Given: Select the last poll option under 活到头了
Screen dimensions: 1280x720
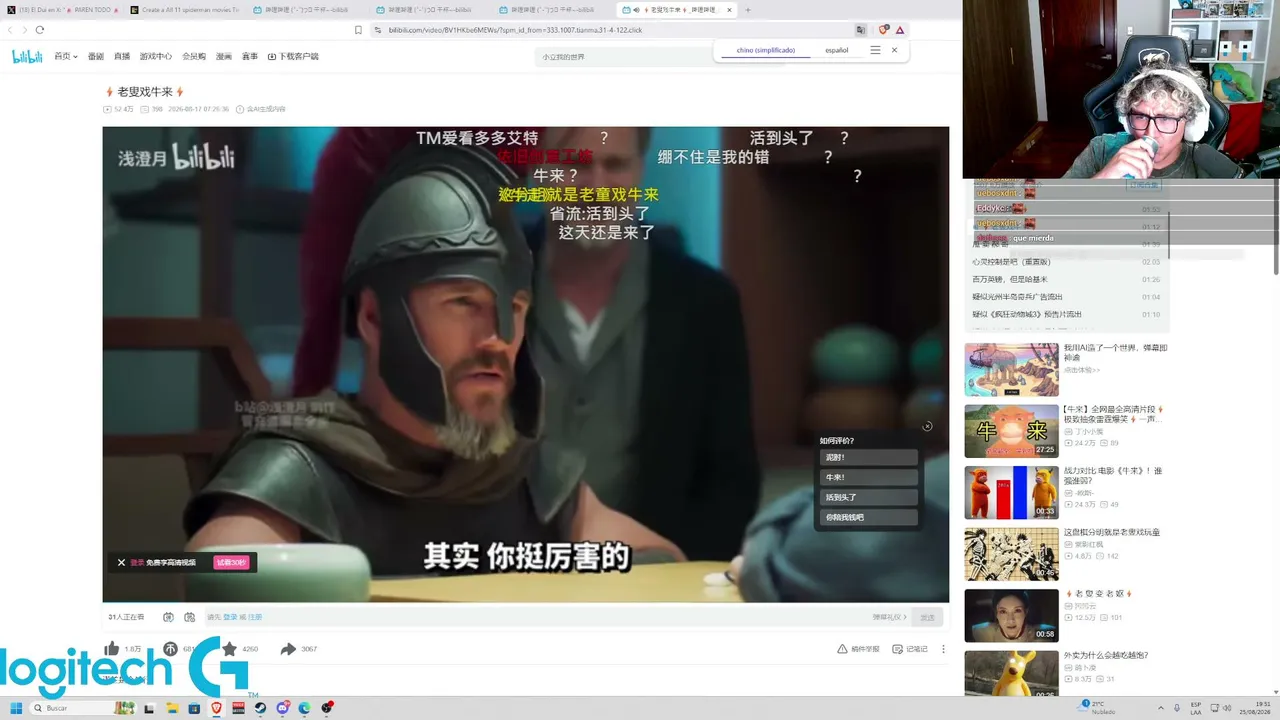Looking at the screenshot, I should tap(867, 517).
